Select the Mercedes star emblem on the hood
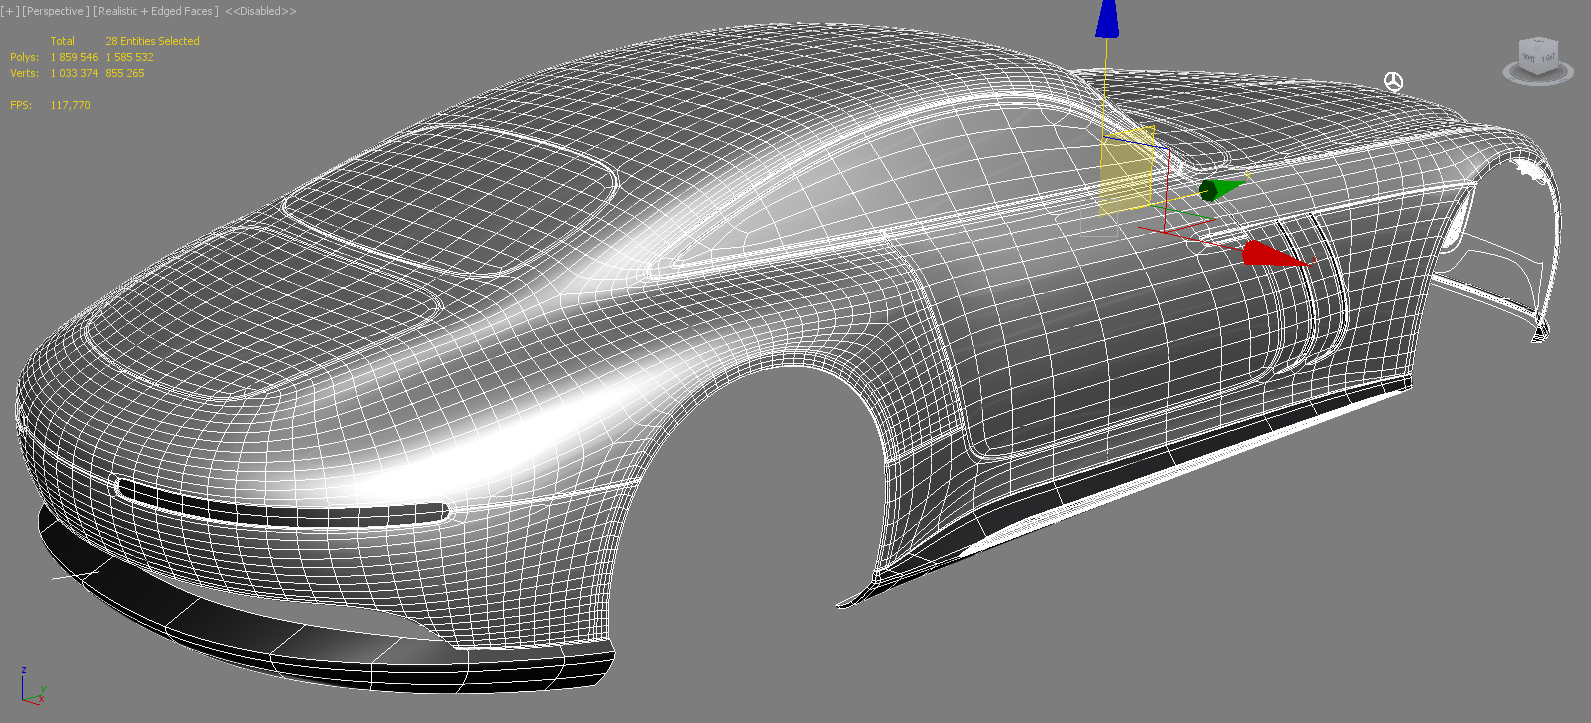 click(1393, 82)
